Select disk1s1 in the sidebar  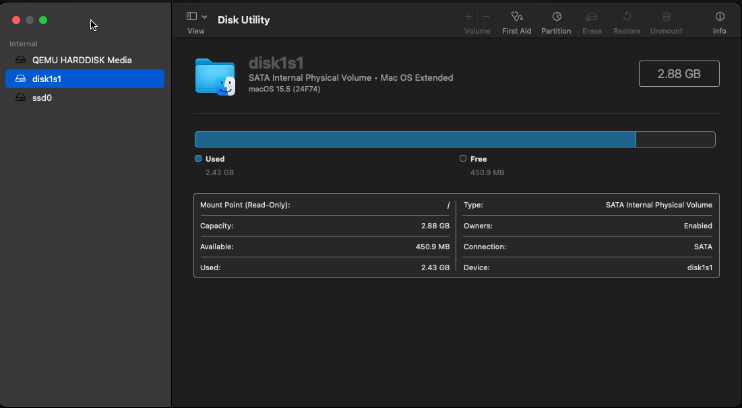click(x=85, y=79)
